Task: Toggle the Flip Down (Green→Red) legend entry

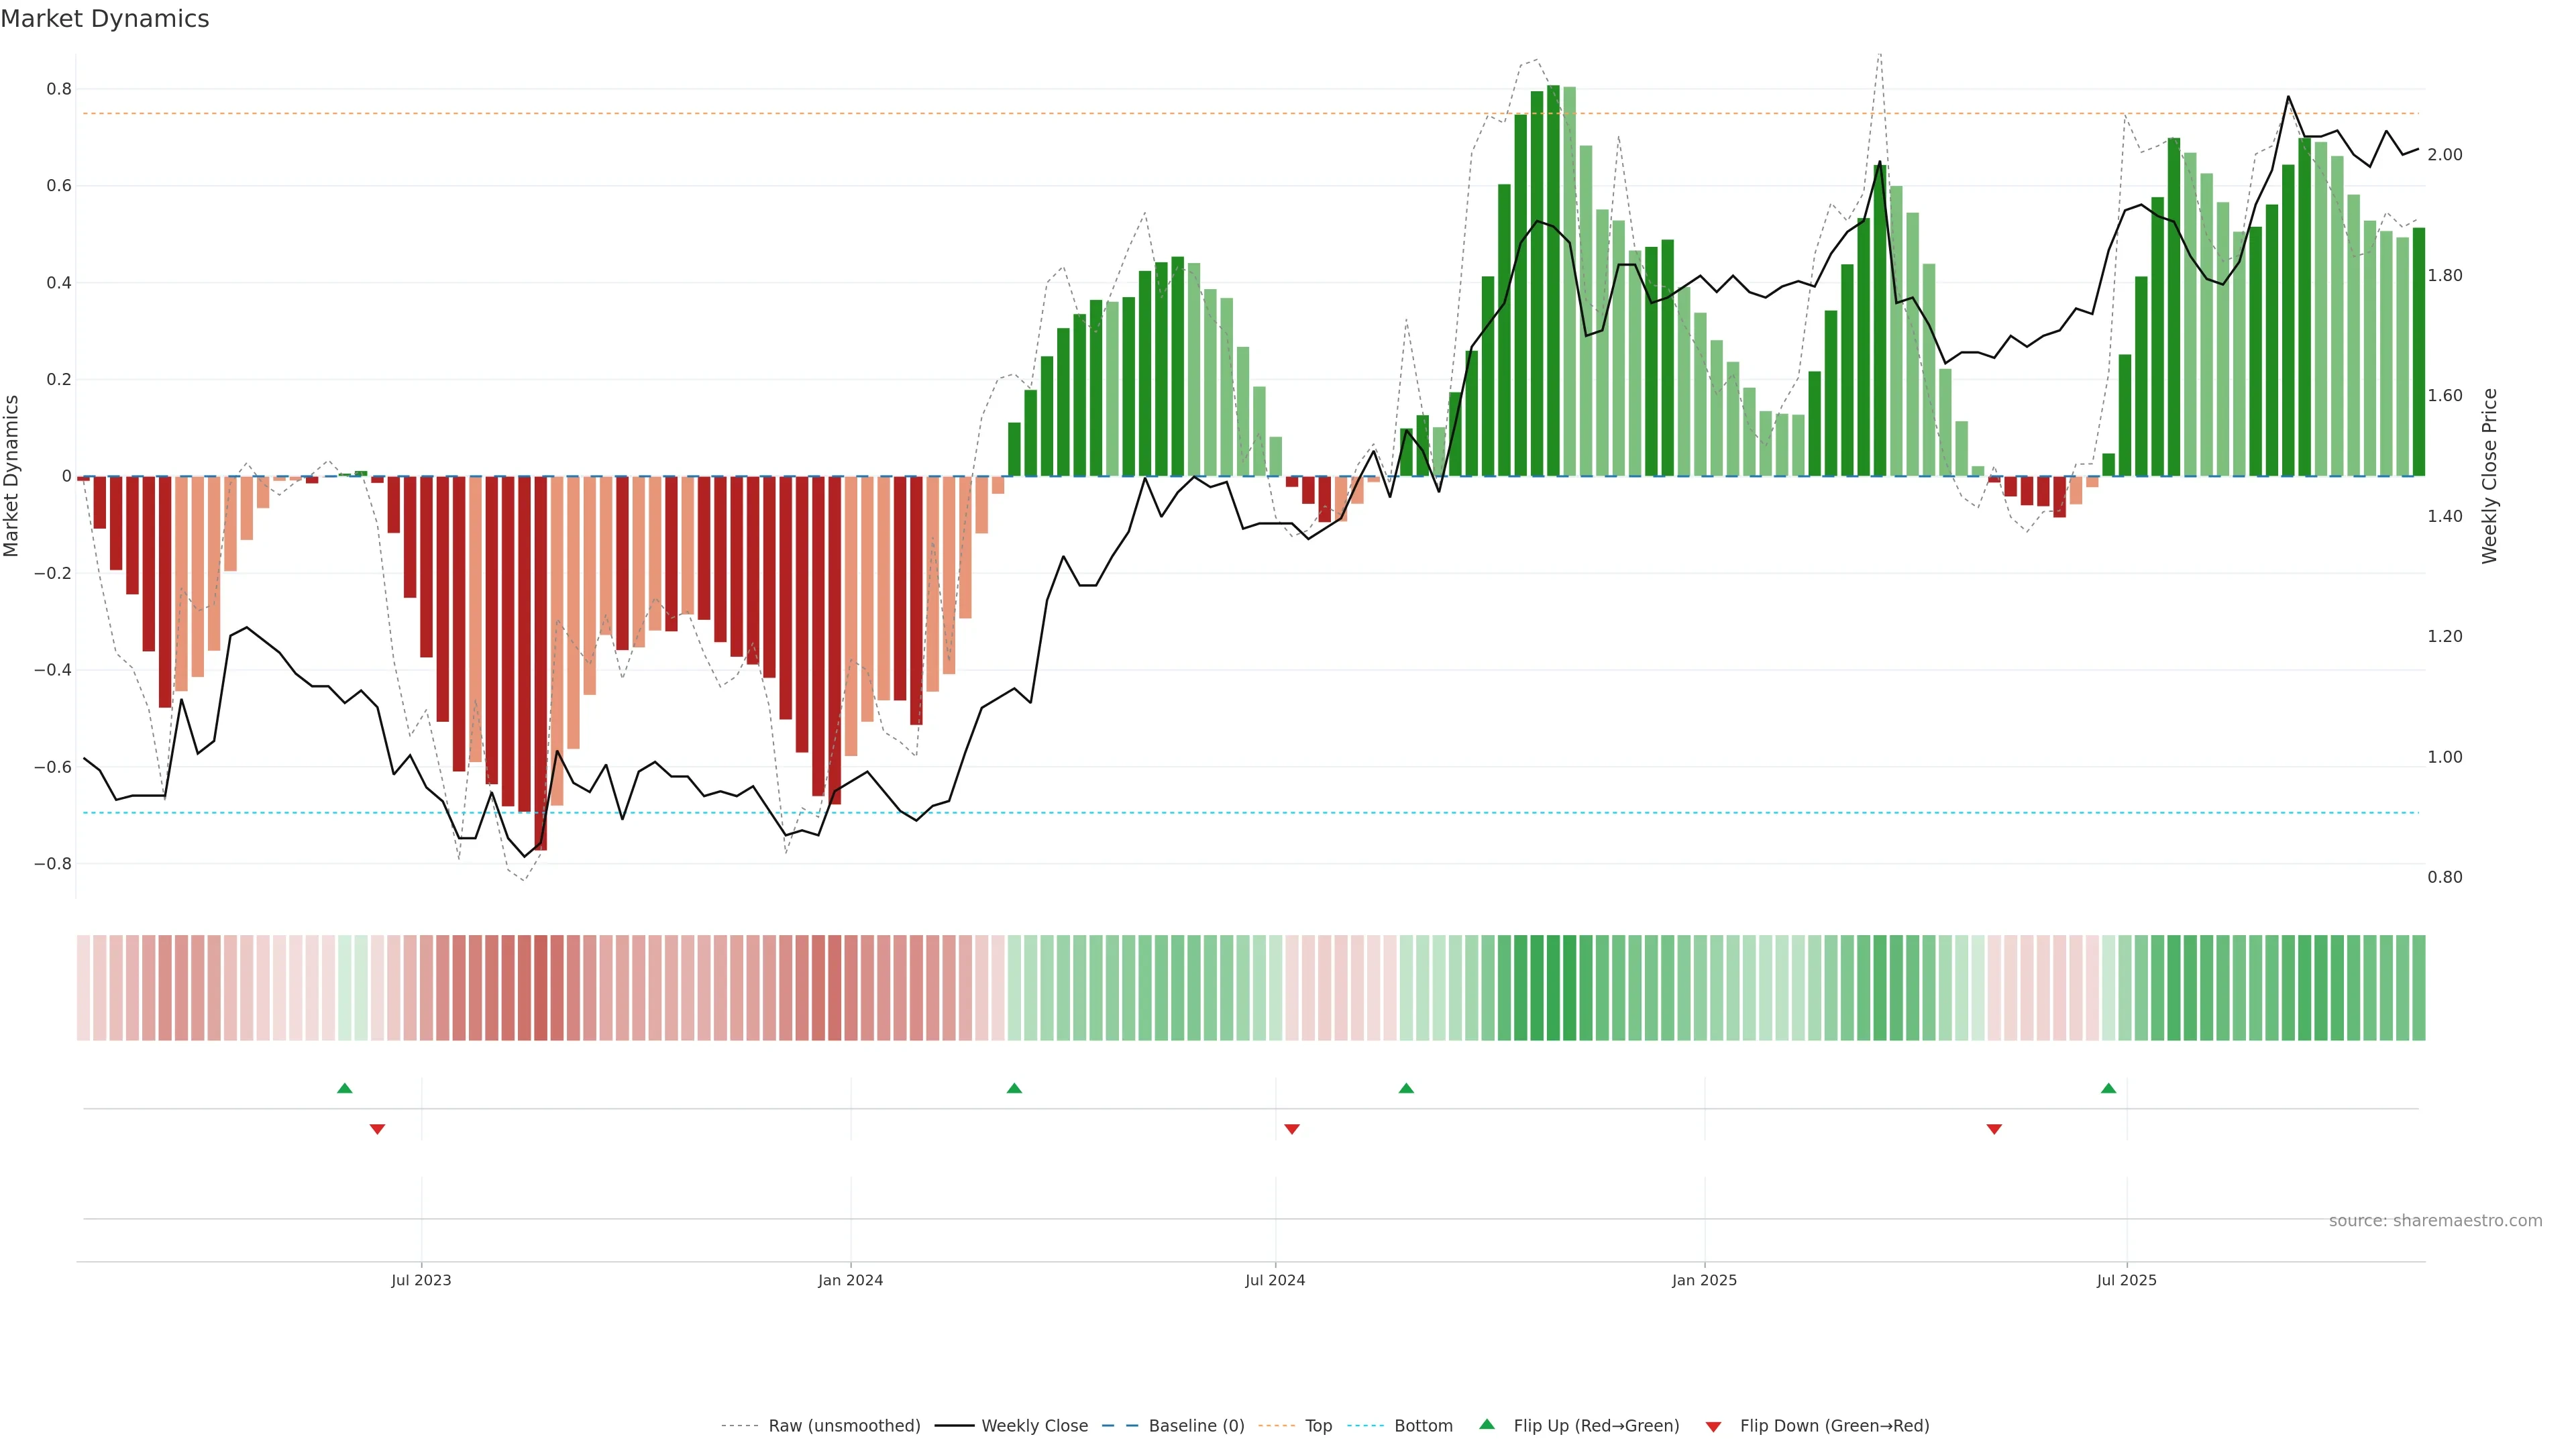Action: pos(1834,1426)
